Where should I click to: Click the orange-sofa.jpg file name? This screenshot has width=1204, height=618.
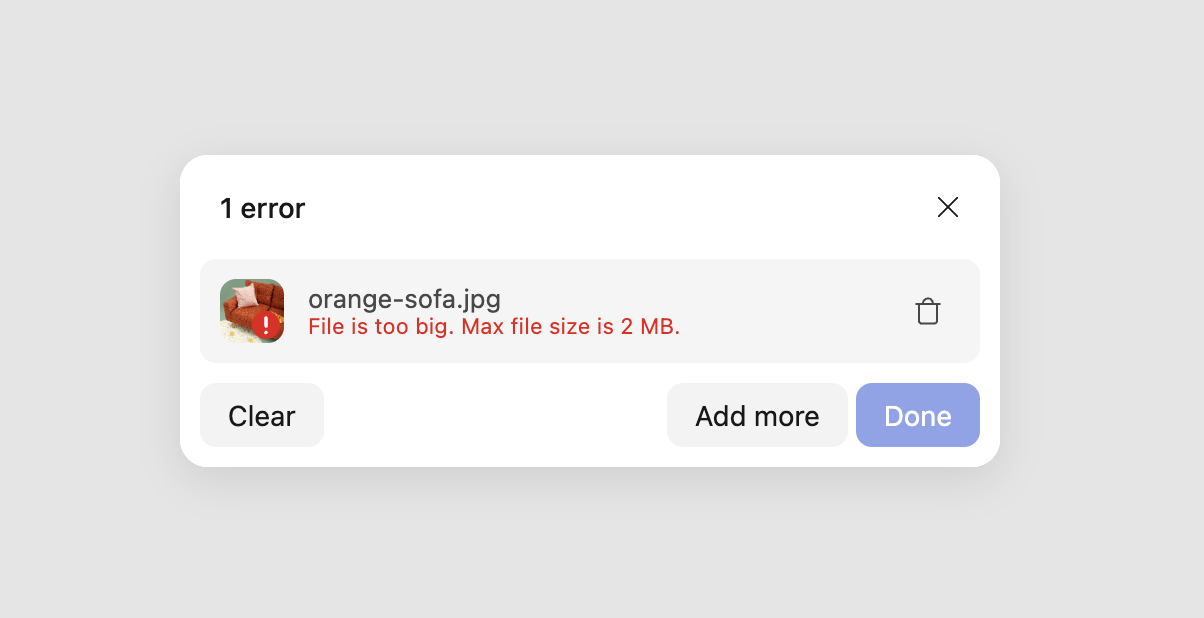(404, 298)
